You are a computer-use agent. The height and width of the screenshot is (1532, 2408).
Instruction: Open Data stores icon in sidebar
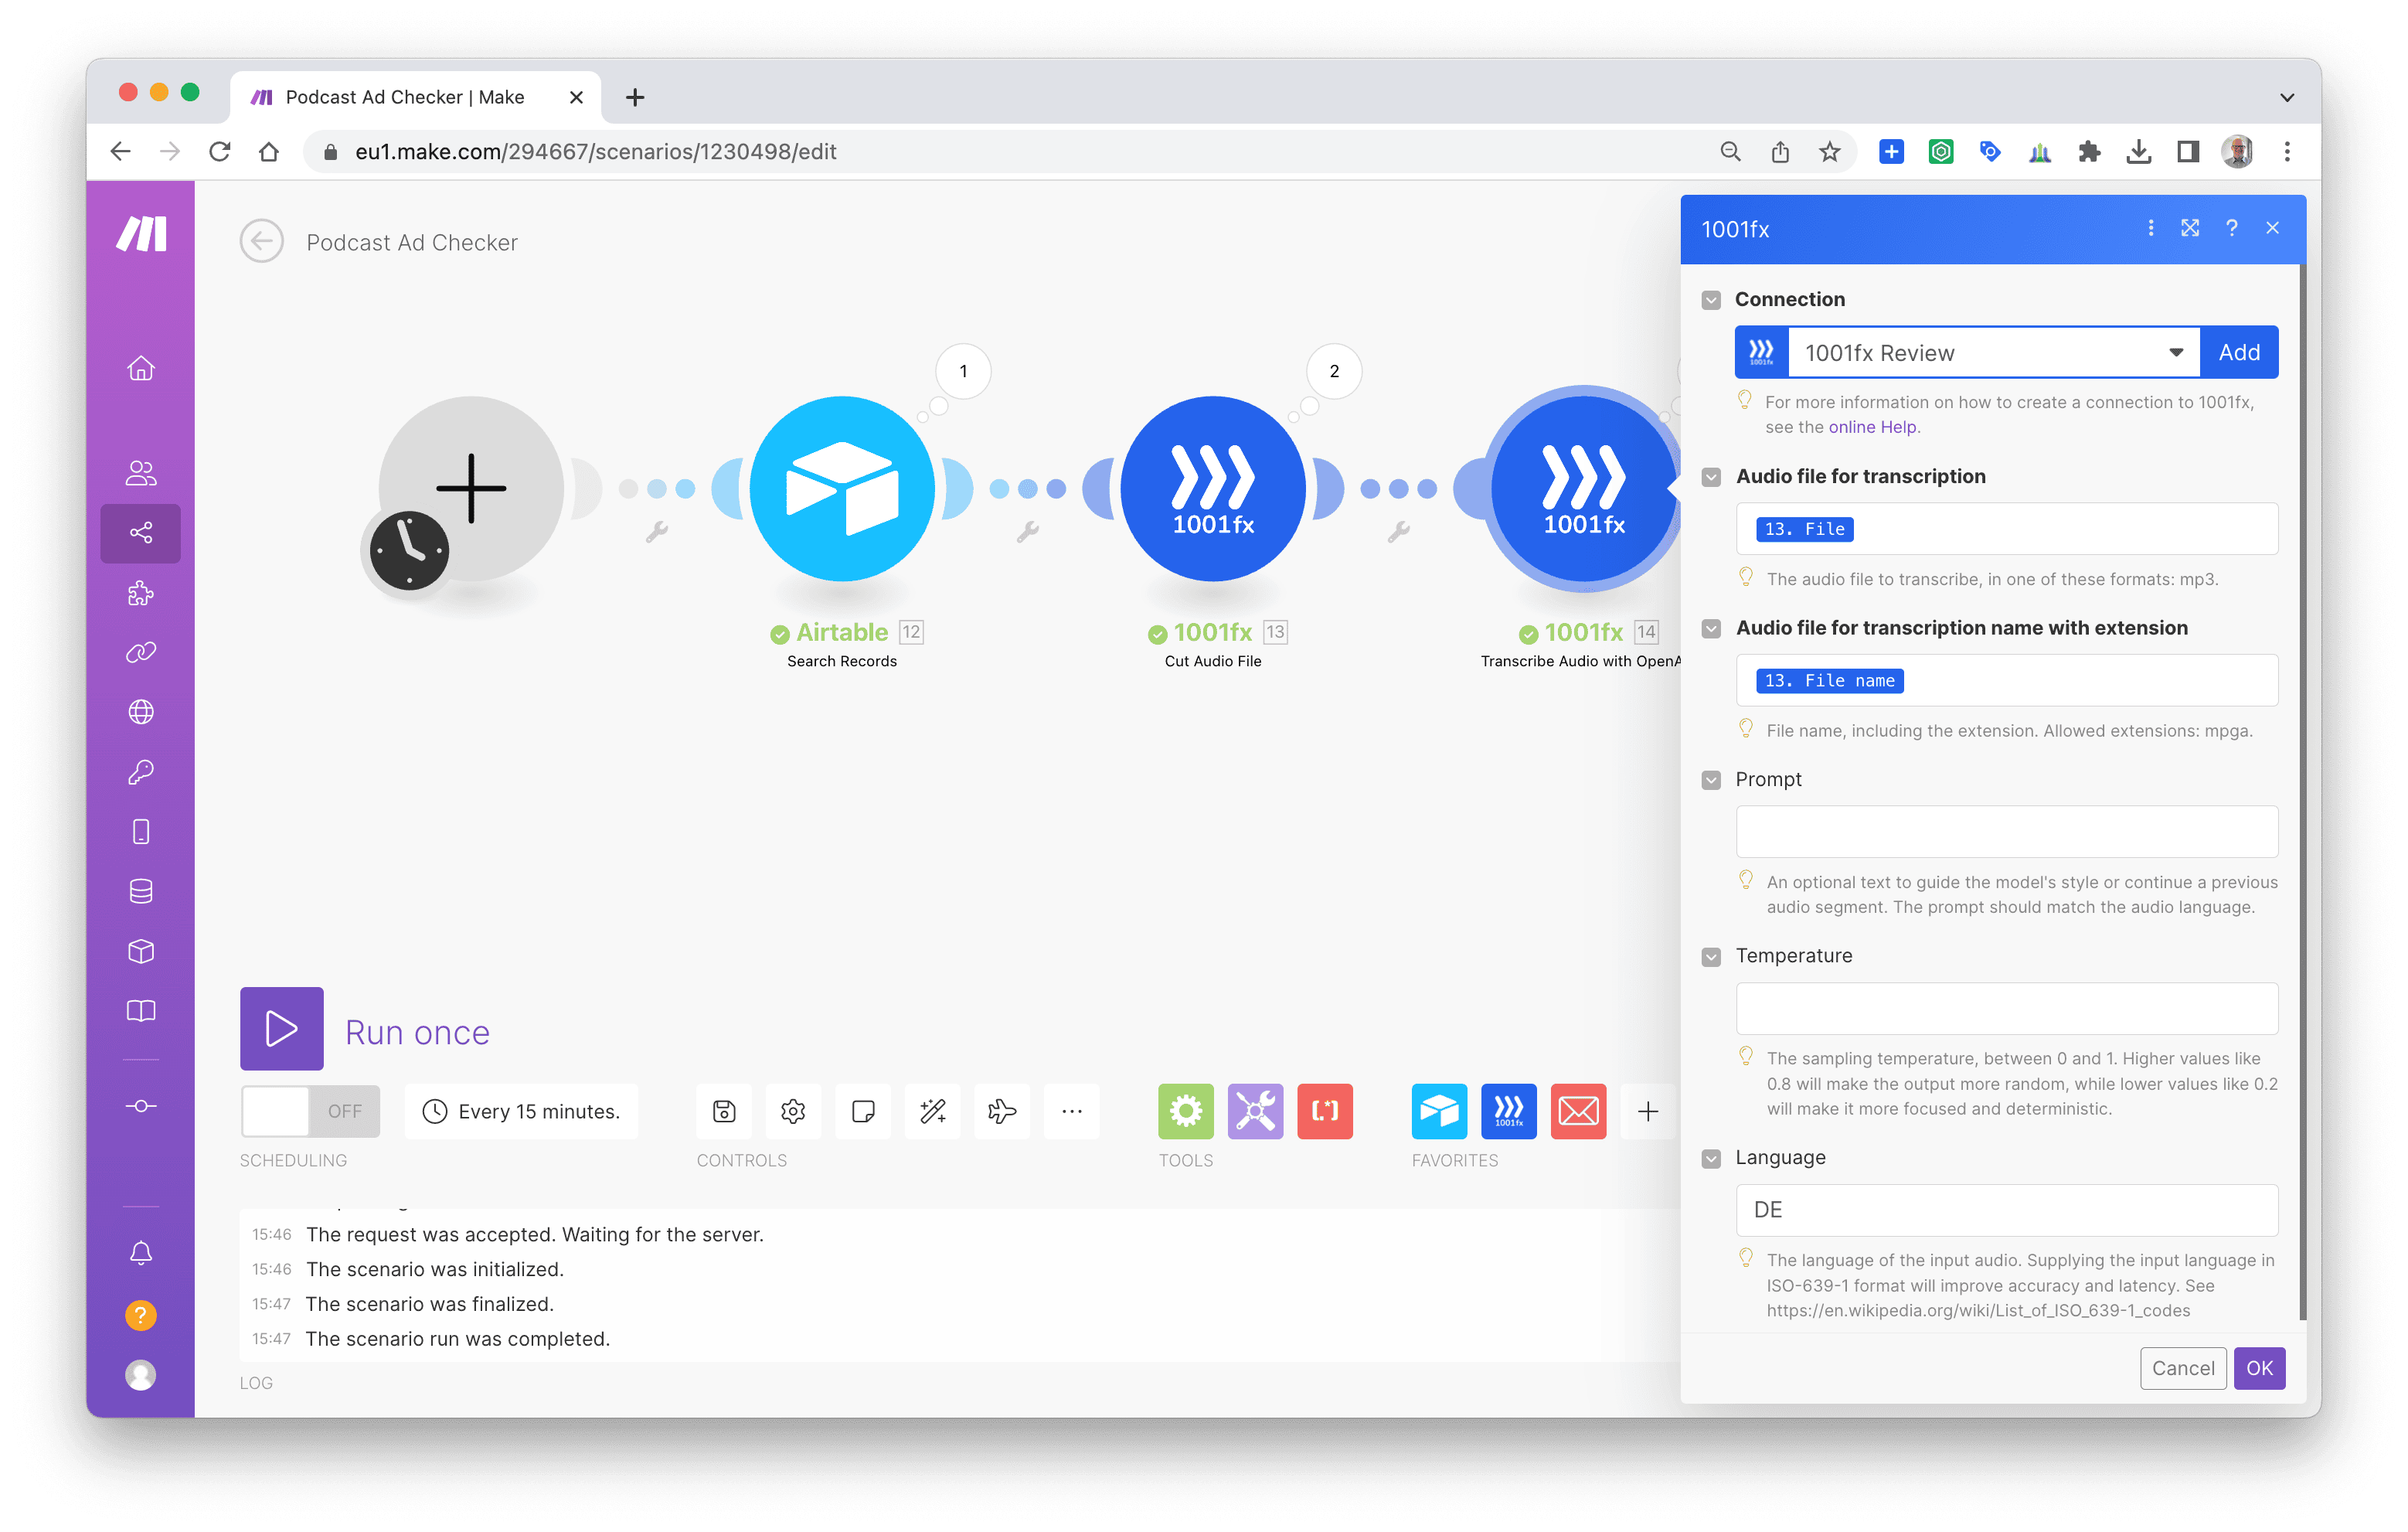pos(141,891)
